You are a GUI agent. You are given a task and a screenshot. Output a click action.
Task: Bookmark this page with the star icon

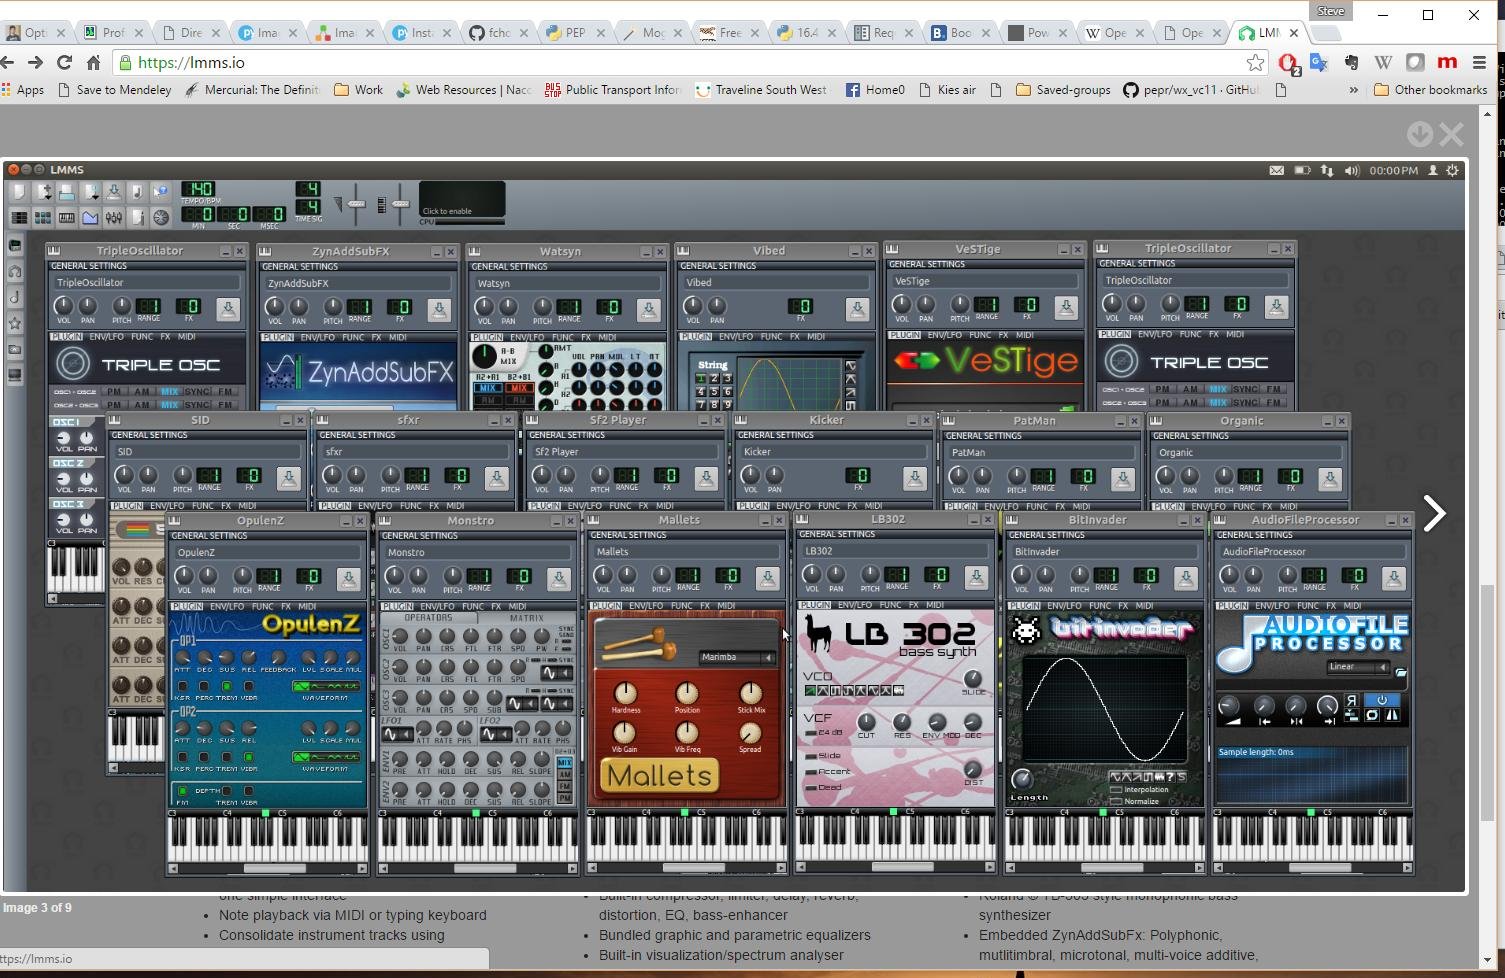1255,63
